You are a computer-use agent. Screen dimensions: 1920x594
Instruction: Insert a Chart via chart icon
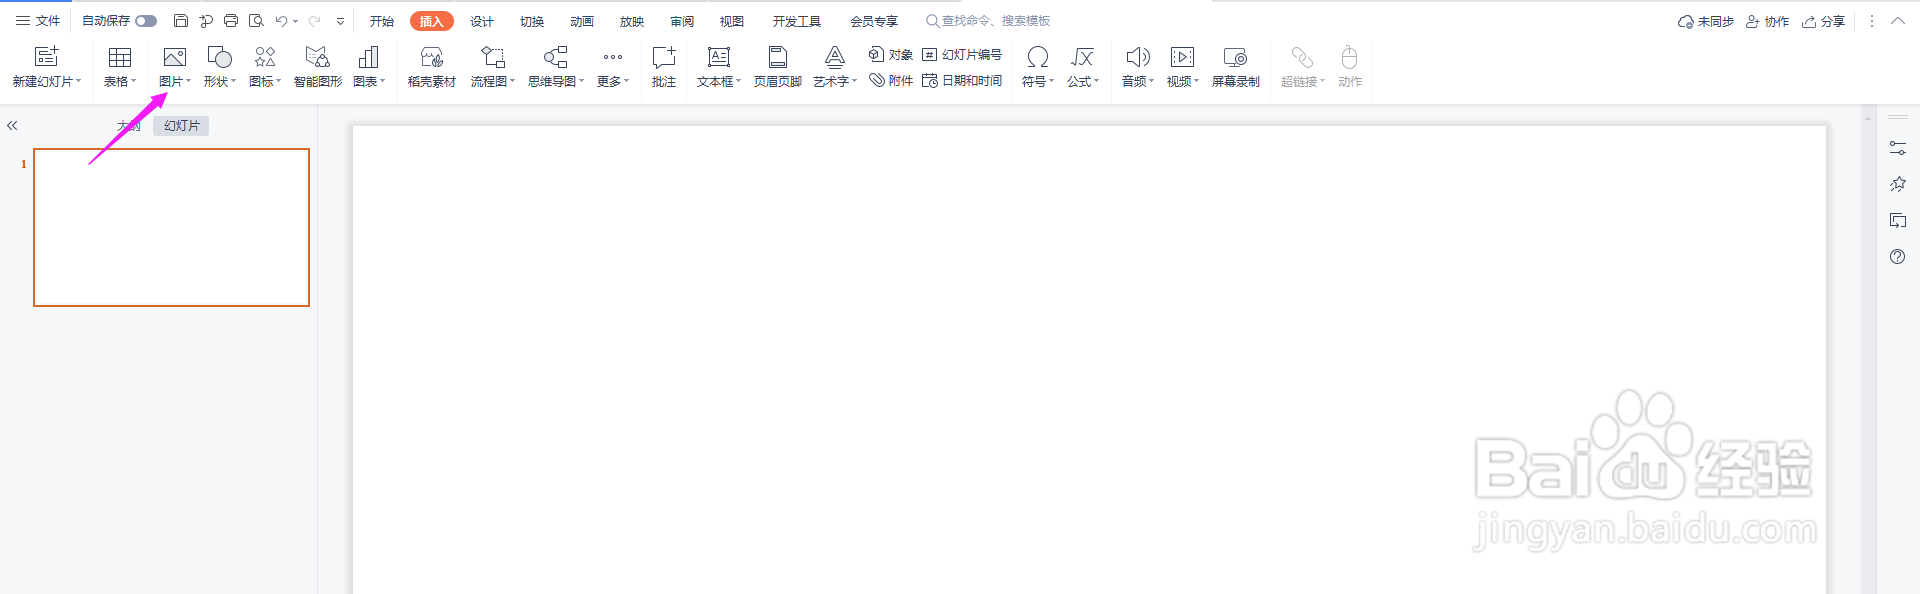[x=368, y=57]
